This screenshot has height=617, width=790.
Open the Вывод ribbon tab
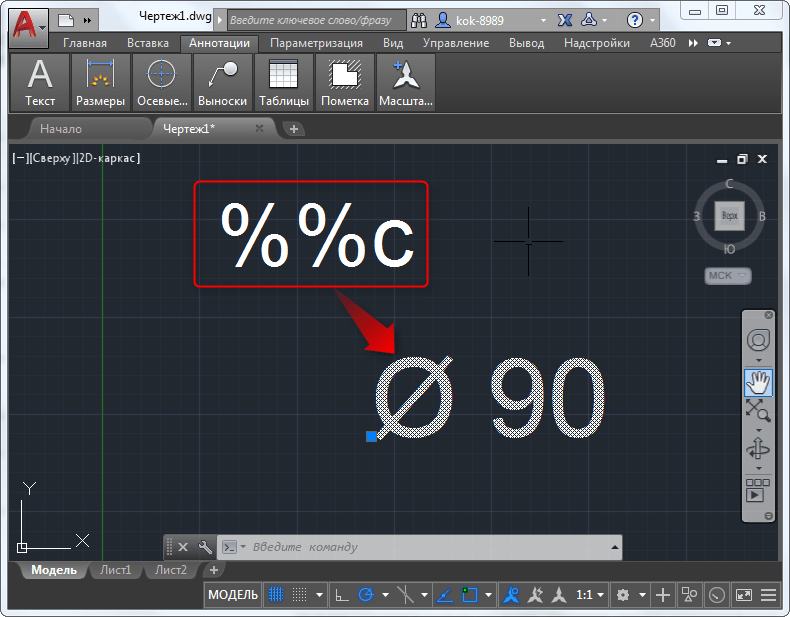coord(526,43)
